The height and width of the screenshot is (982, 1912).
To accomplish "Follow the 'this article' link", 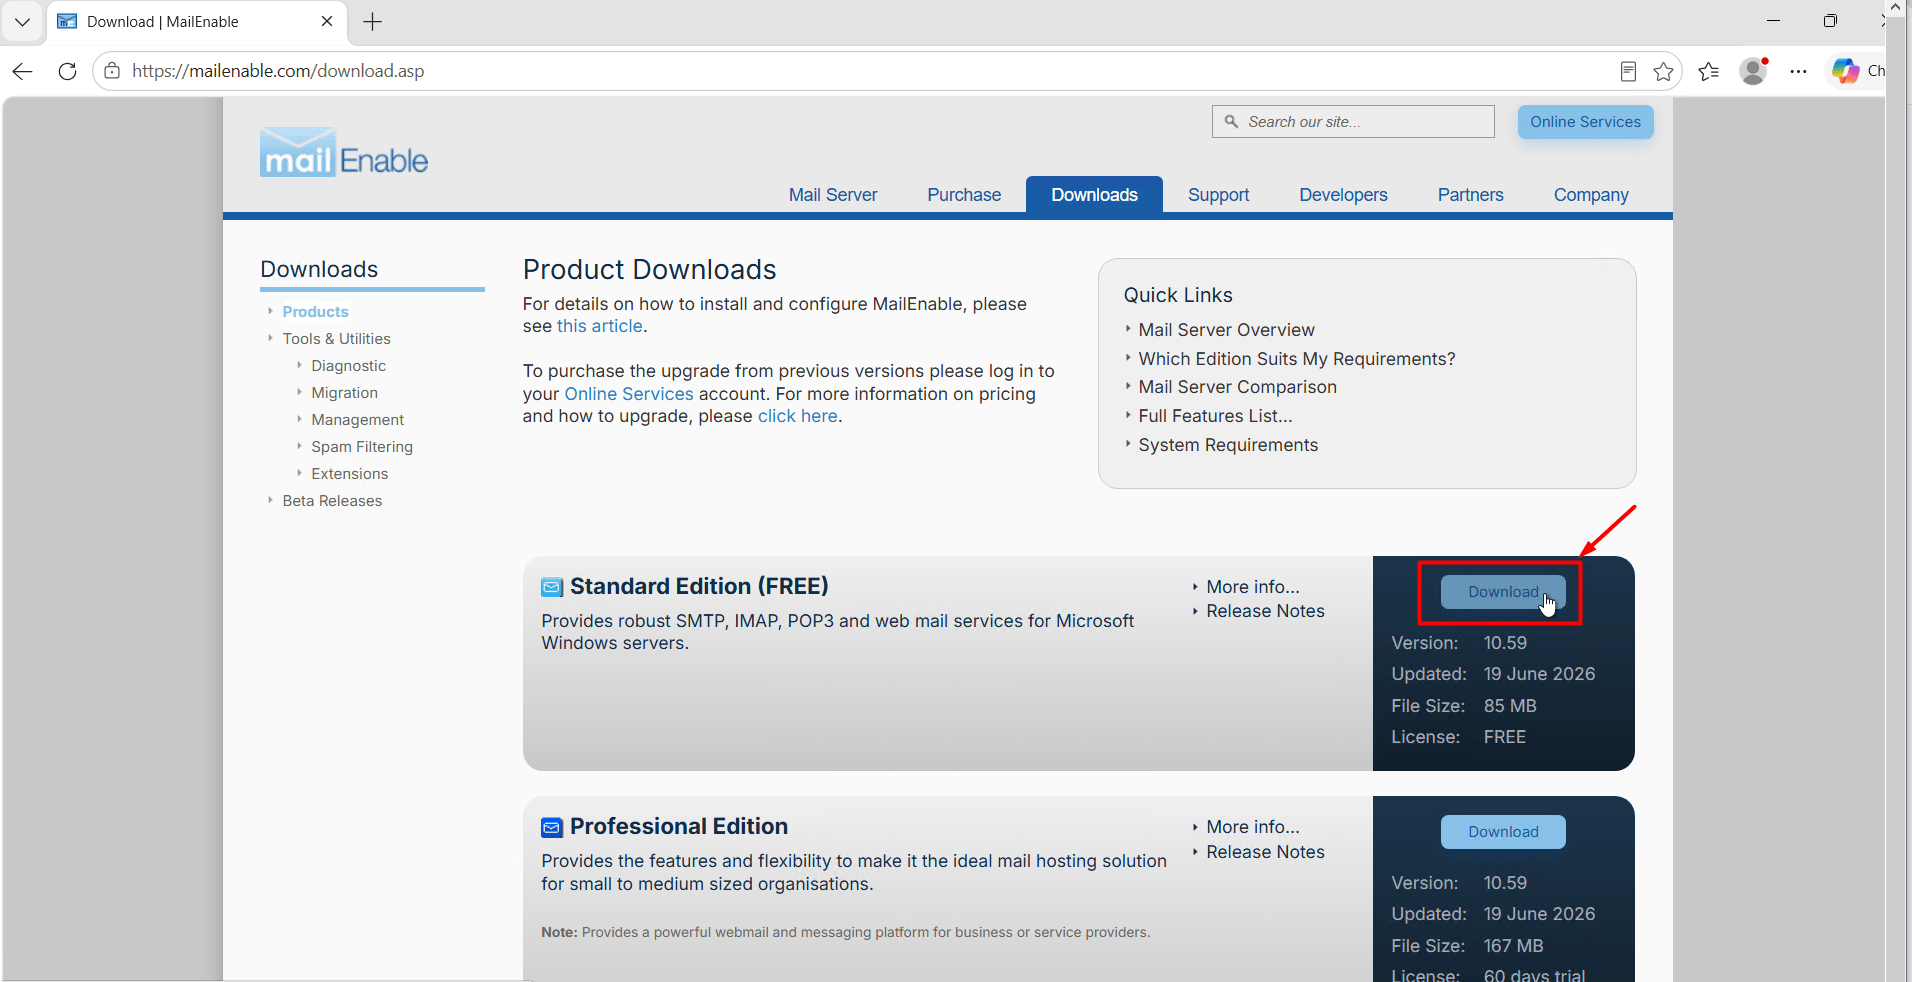I will 600,326.
